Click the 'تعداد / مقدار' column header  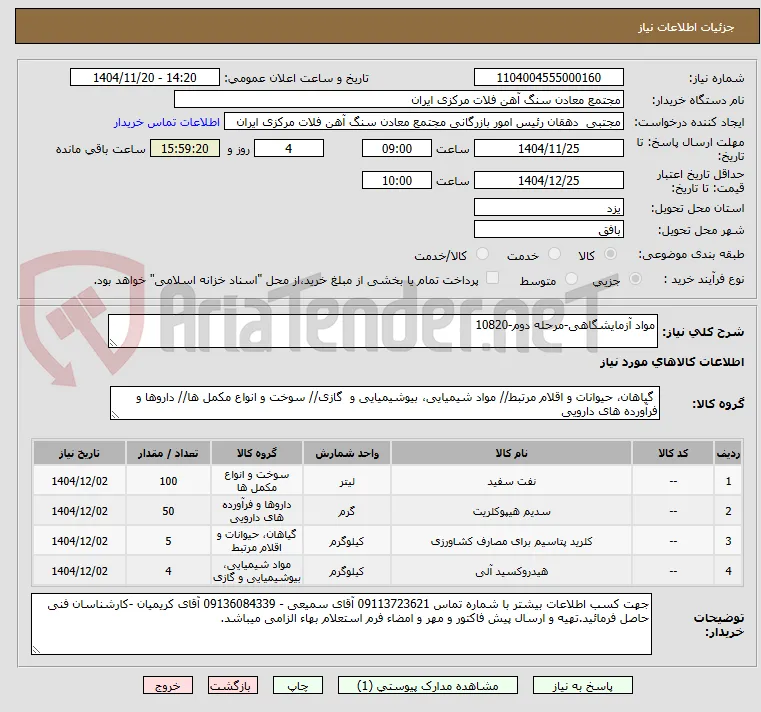168,453
